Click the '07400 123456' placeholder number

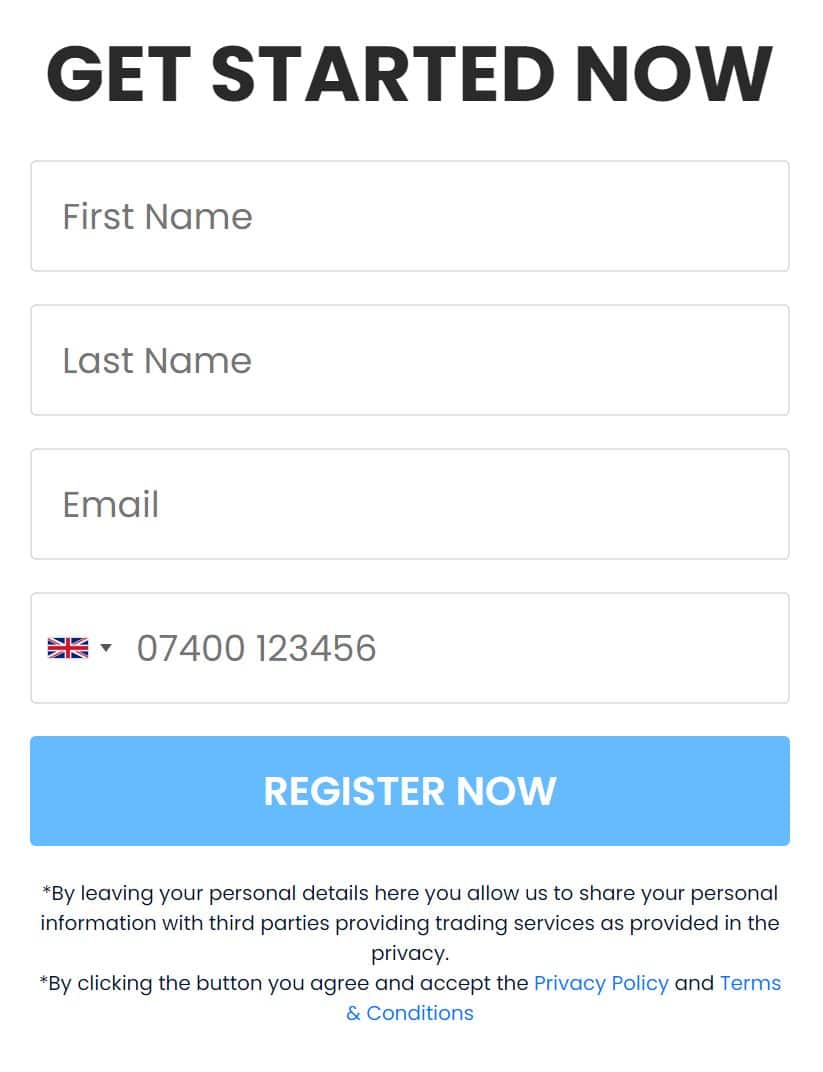pos(256,648)
